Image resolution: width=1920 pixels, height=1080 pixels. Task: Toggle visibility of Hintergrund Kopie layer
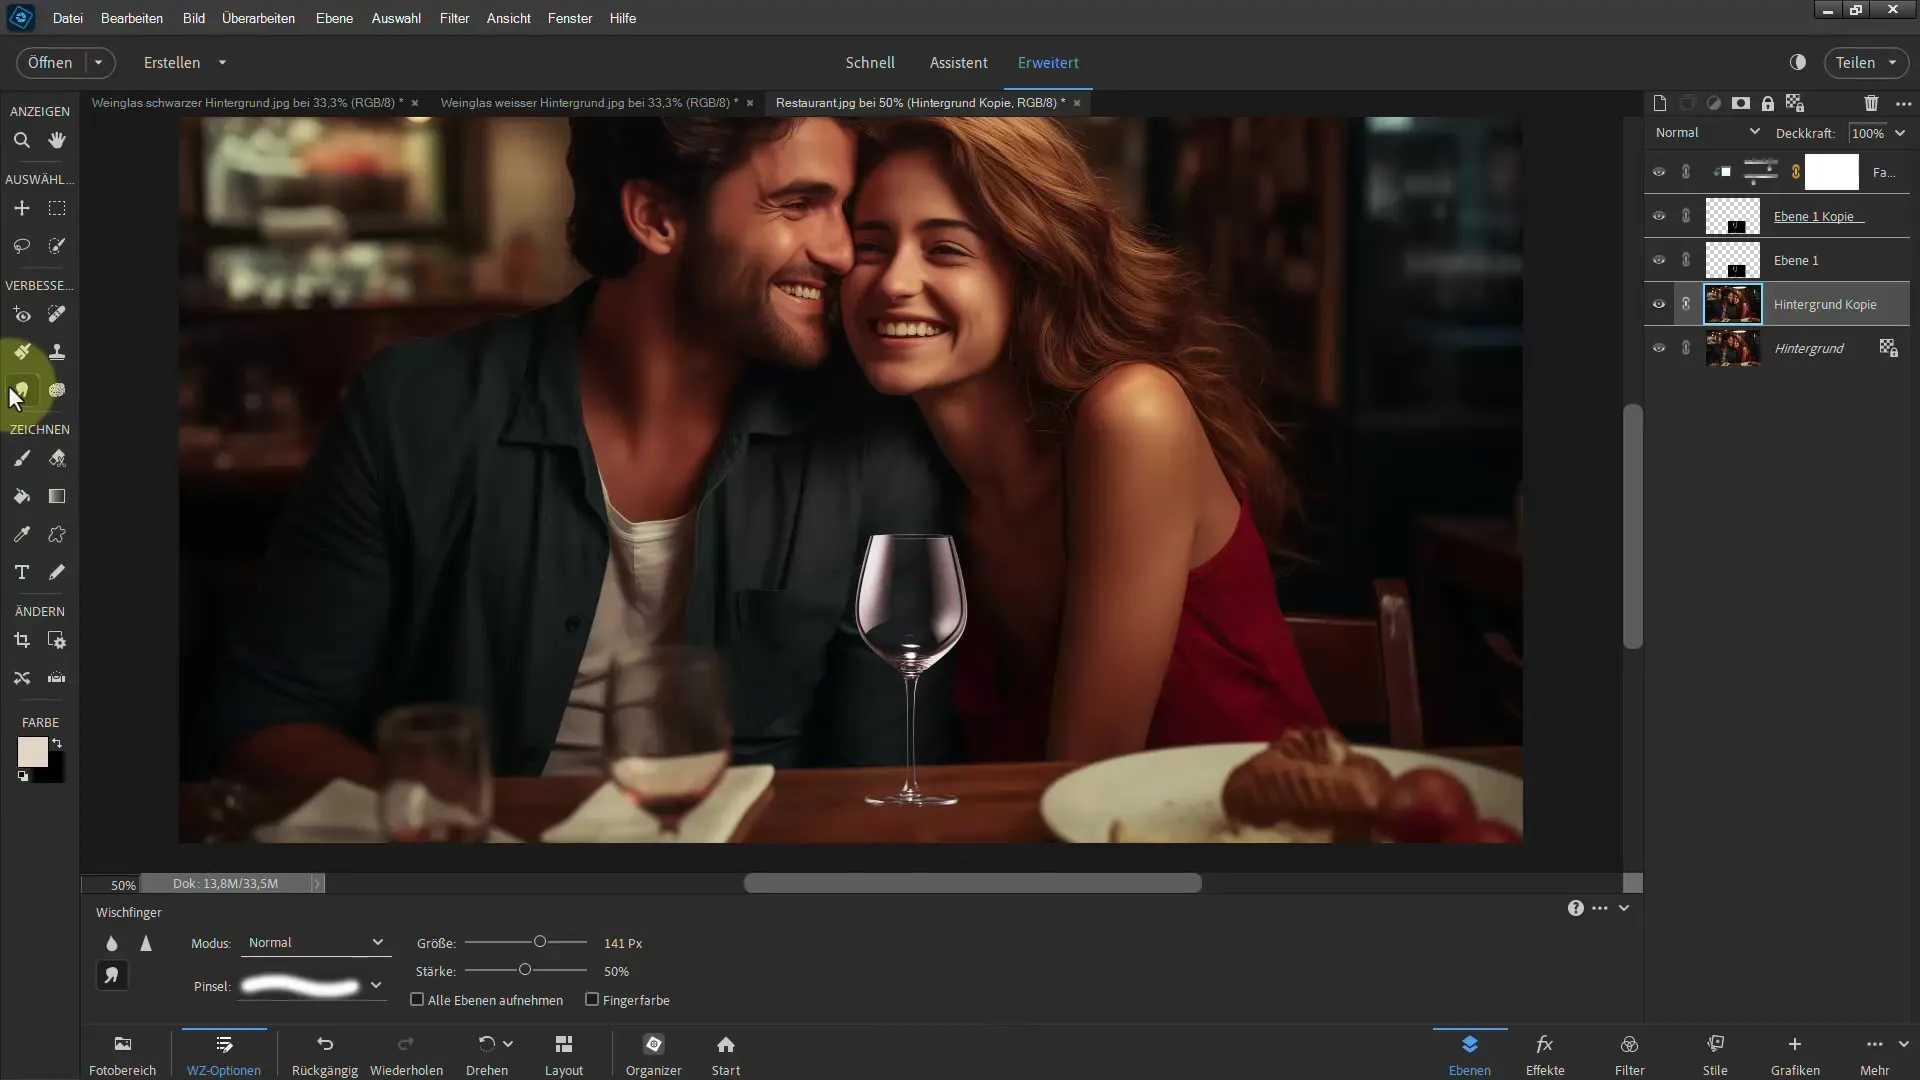[x=1659, y=303]
